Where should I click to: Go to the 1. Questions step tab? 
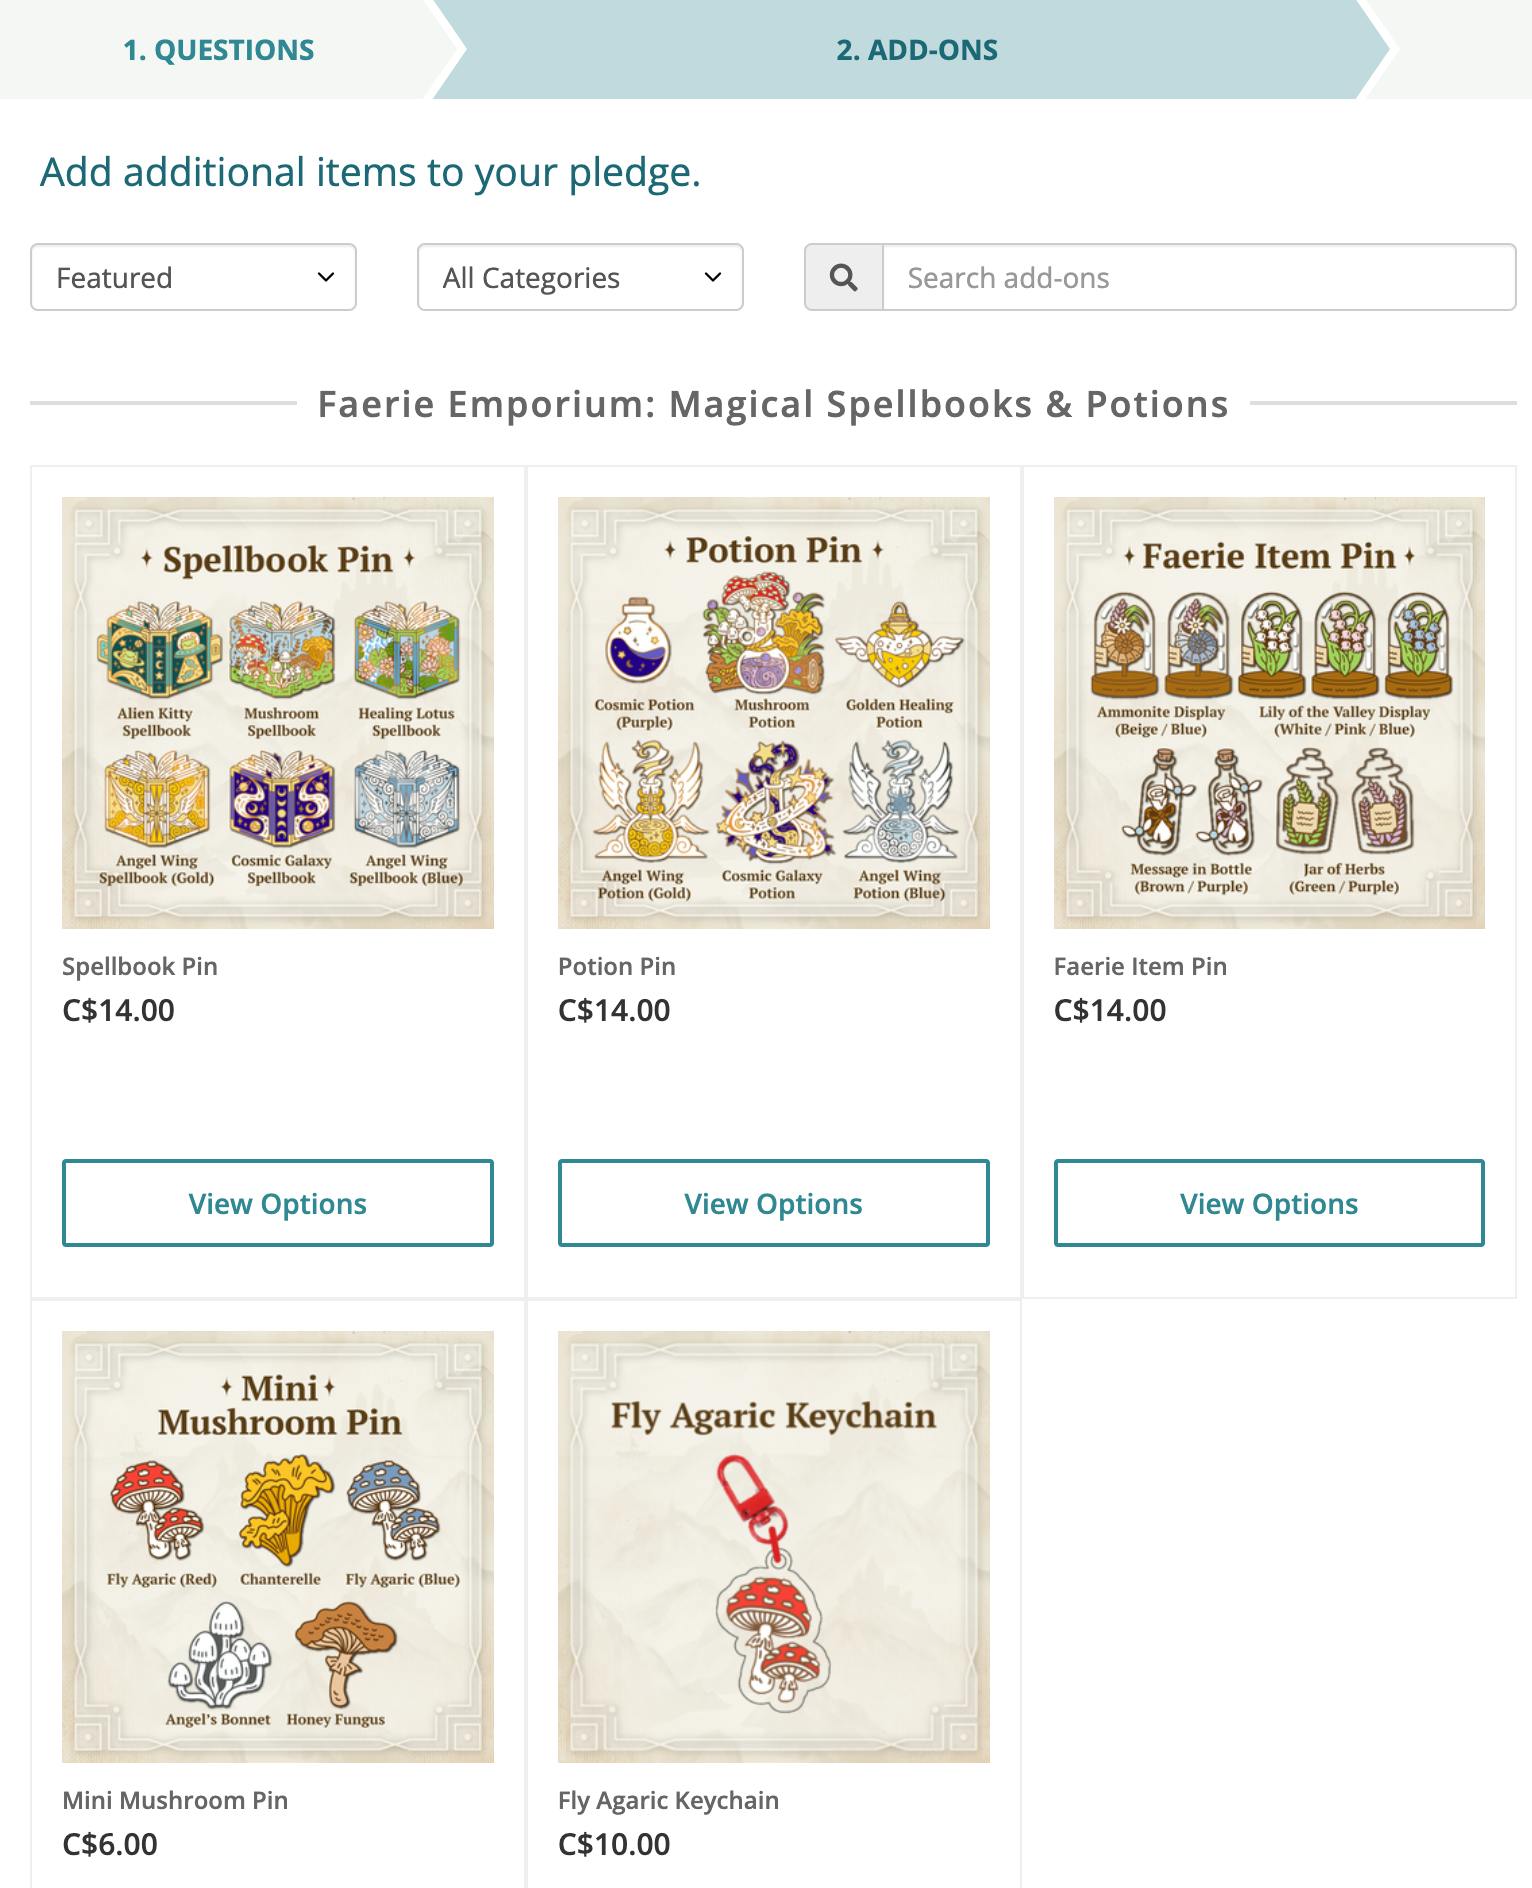tap(219, 50)
